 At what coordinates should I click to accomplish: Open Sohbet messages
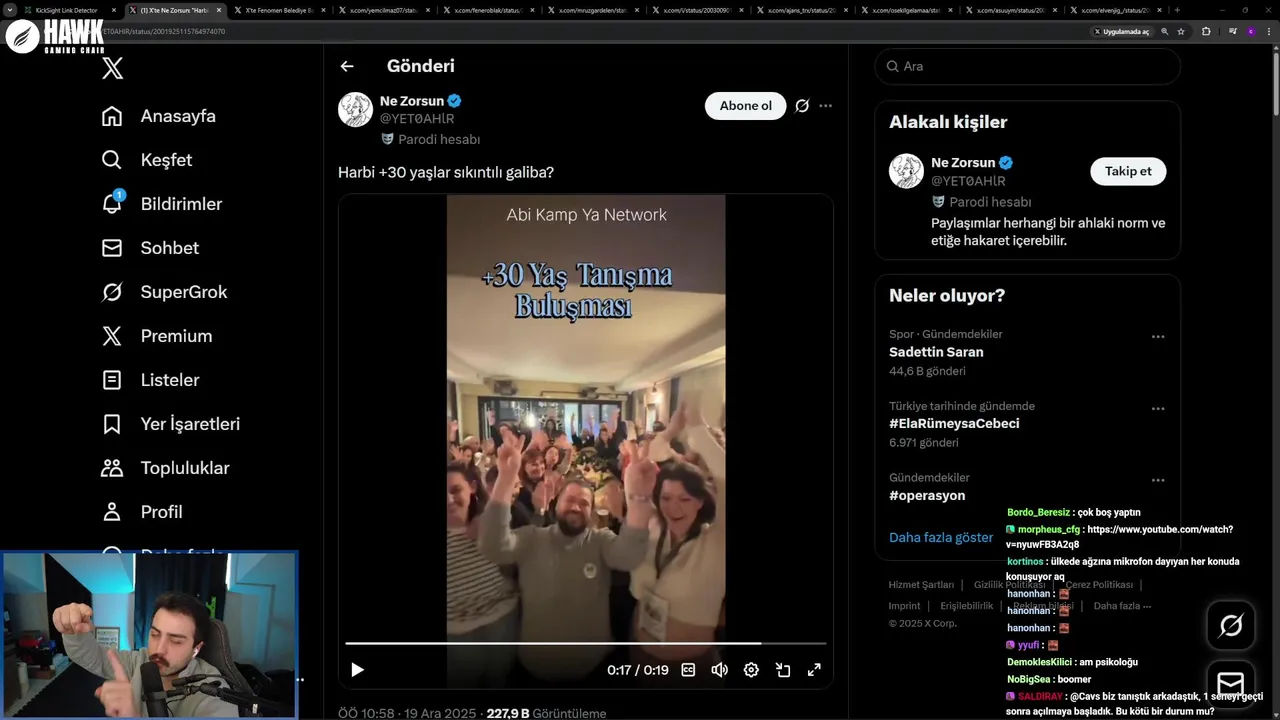(x=150, y=248)
